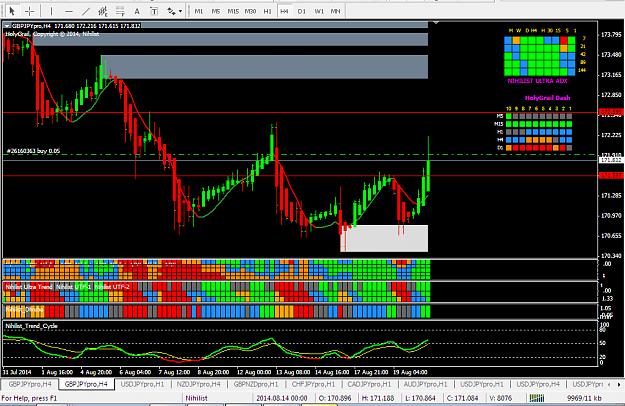Viewport: 625px width, 406px height.
Task: Click price 171.285 on the price scale
Action: tap(611, 196)
